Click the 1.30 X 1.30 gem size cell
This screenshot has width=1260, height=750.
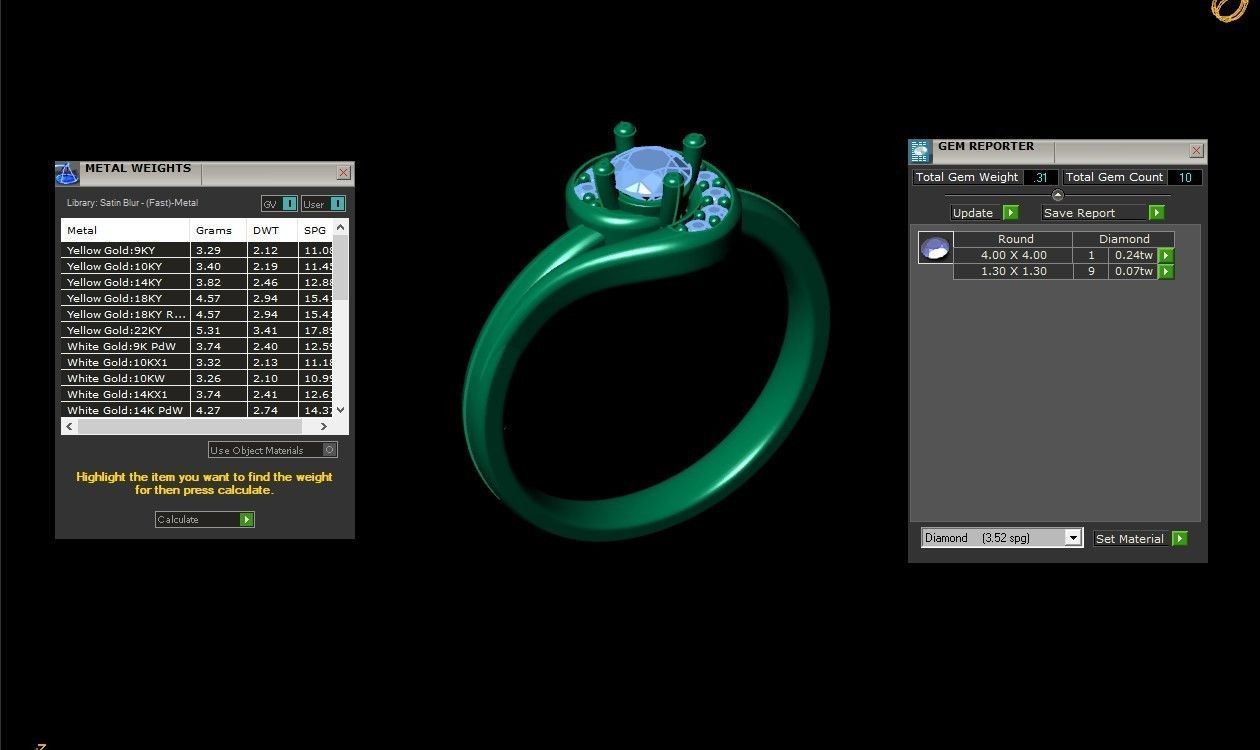tap(1013, 271)
